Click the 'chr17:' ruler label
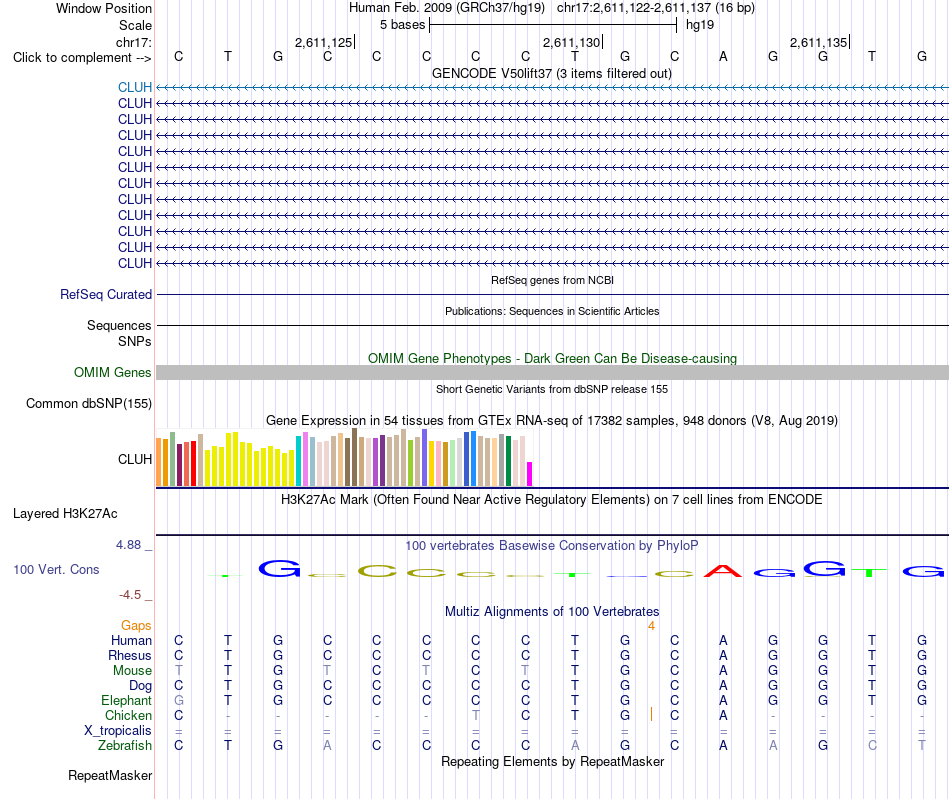 [x=134, y=42]
